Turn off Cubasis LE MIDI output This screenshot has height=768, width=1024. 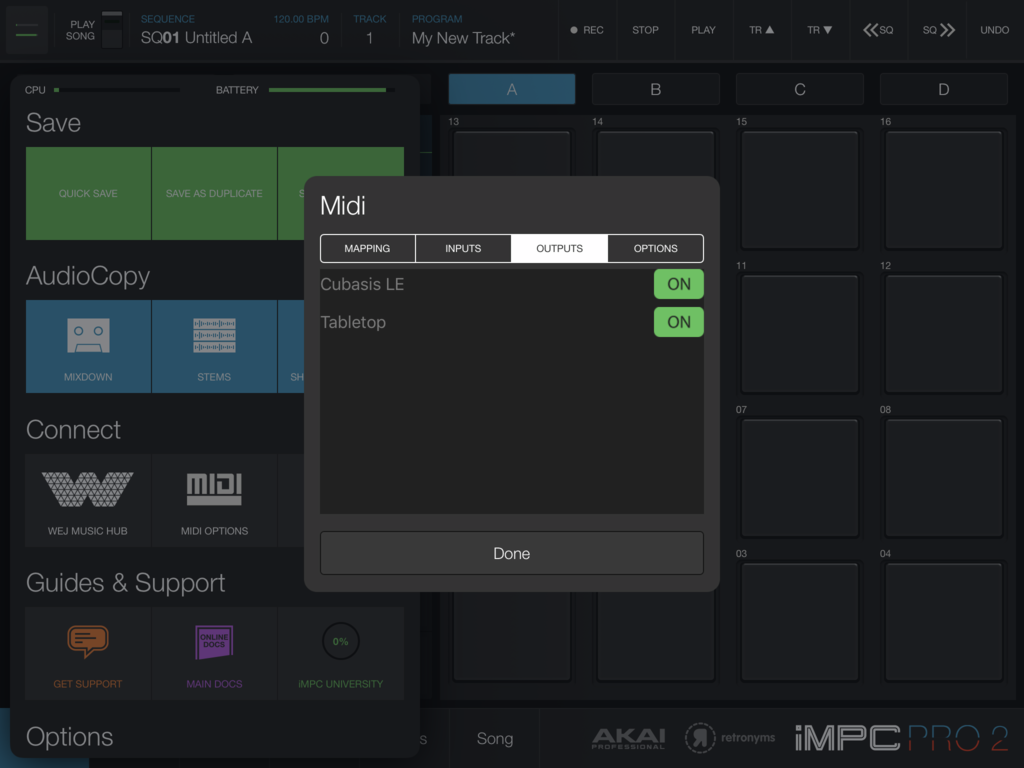[679, 284]
